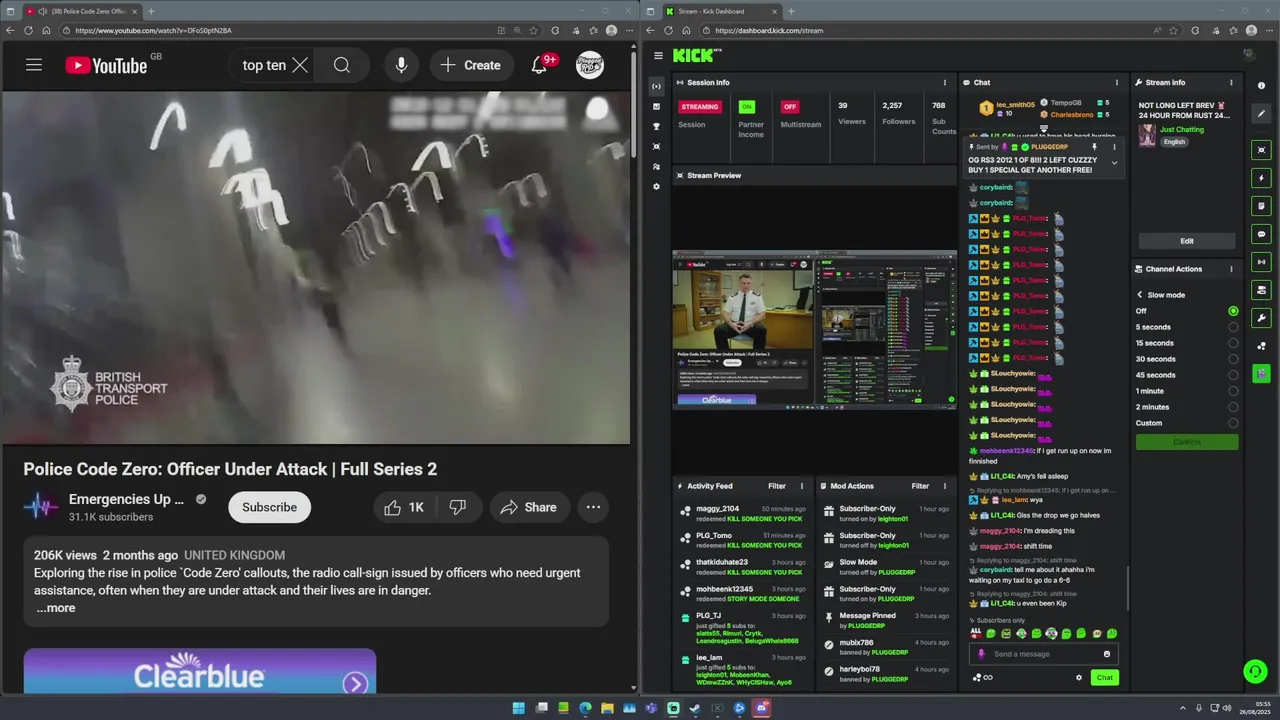The width and height of the screenshot is (1280, 720).
Task: Go to the YouTube home logo
Action: [106, 65]
